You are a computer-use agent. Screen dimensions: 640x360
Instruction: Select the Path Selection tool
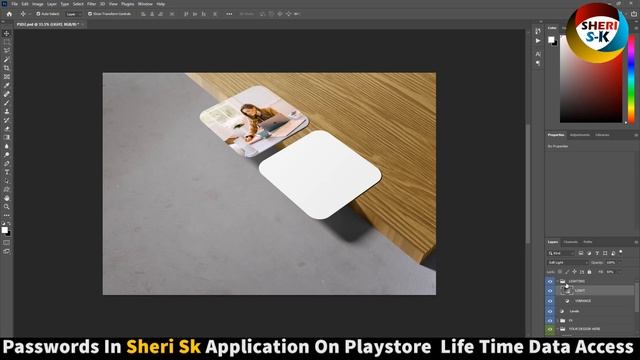pos(7,181)
